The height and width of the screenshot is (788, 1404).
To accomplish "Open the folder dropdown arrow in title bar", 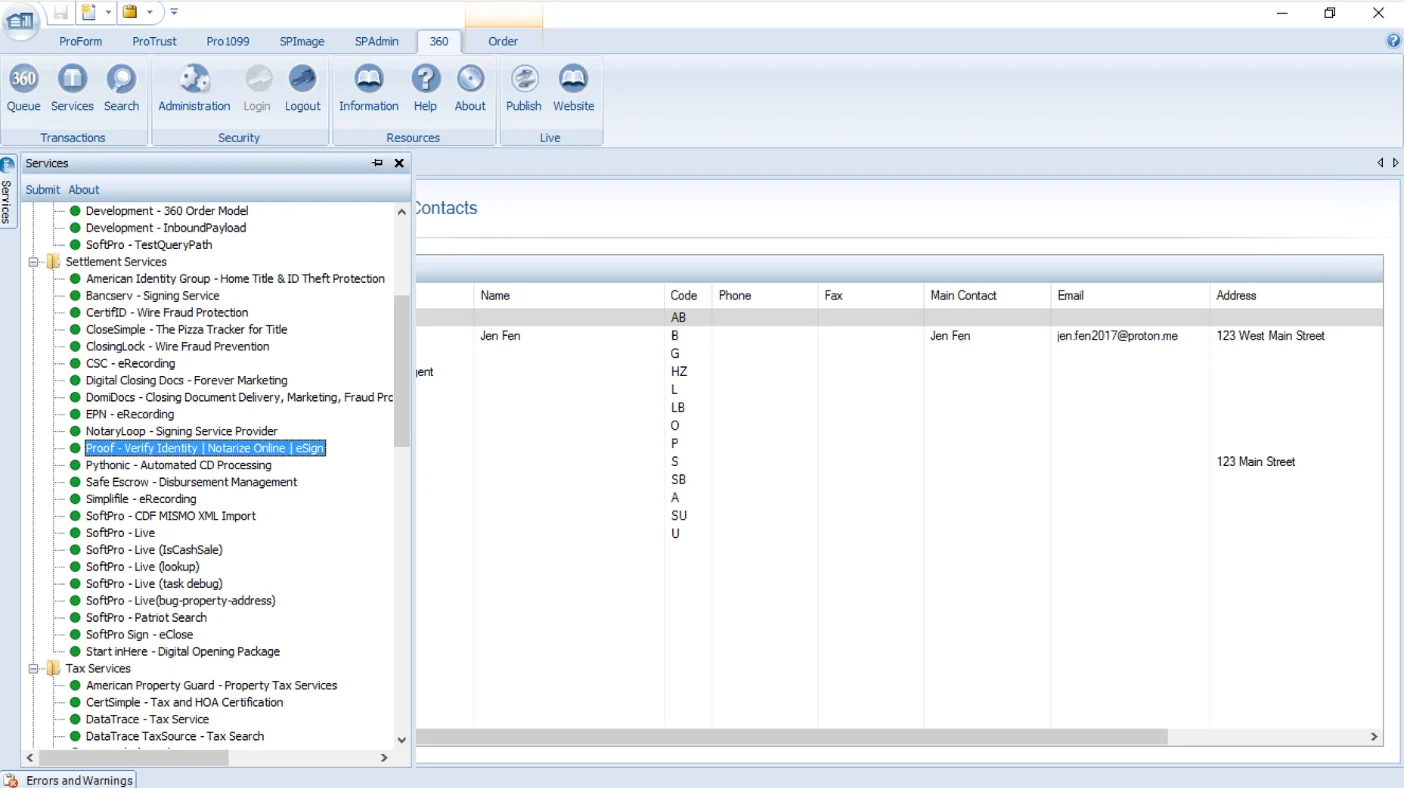I will tap(149, 13).
